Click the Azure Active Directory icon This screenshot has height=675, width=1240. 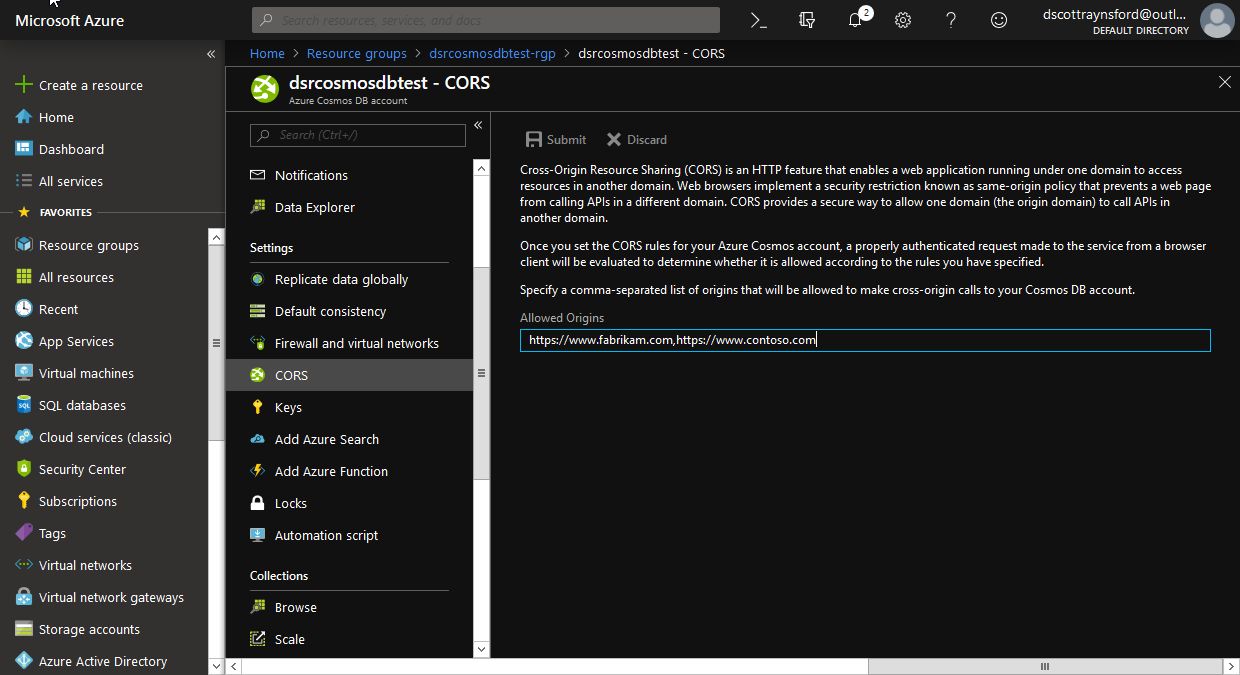click(24, 661)
